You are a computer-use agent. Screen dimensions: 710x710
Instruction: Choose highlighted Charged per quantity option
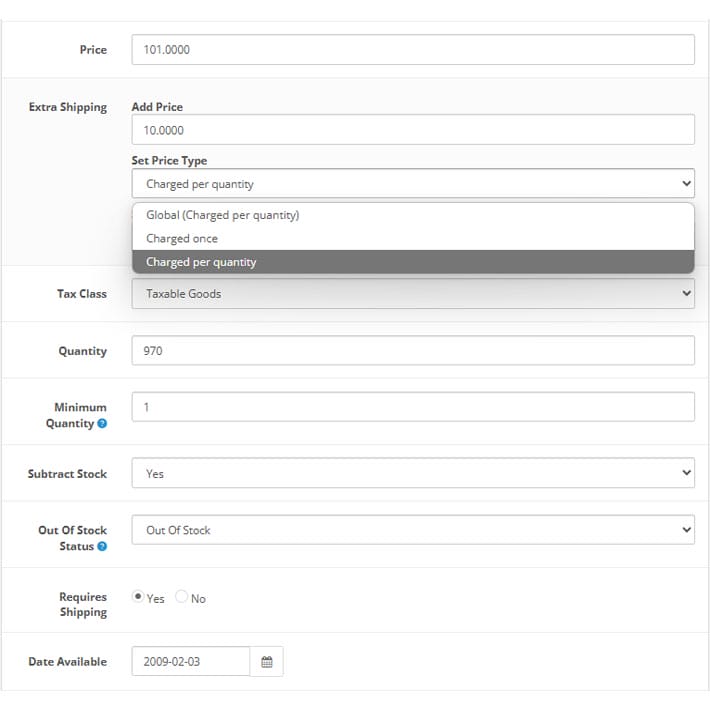coord(413,262)
